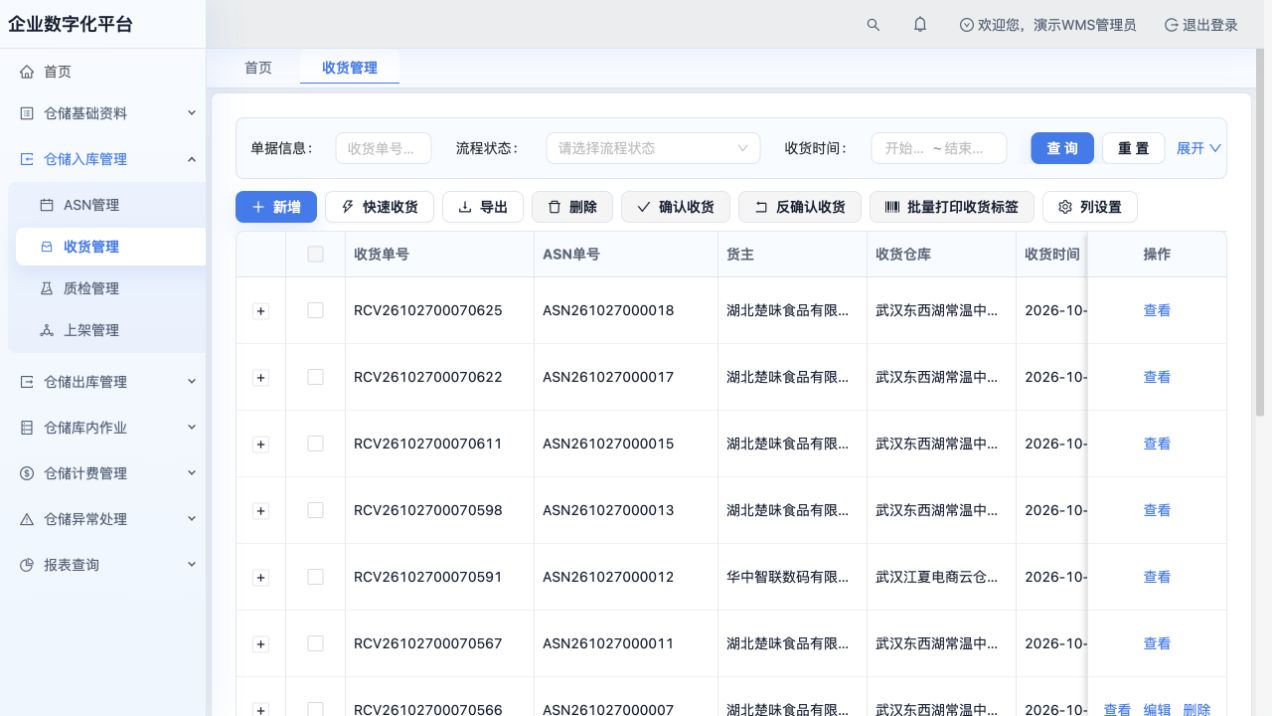
Task: Collapse the 仓储入库管理 sidebar menu
Action: [103, 159]
